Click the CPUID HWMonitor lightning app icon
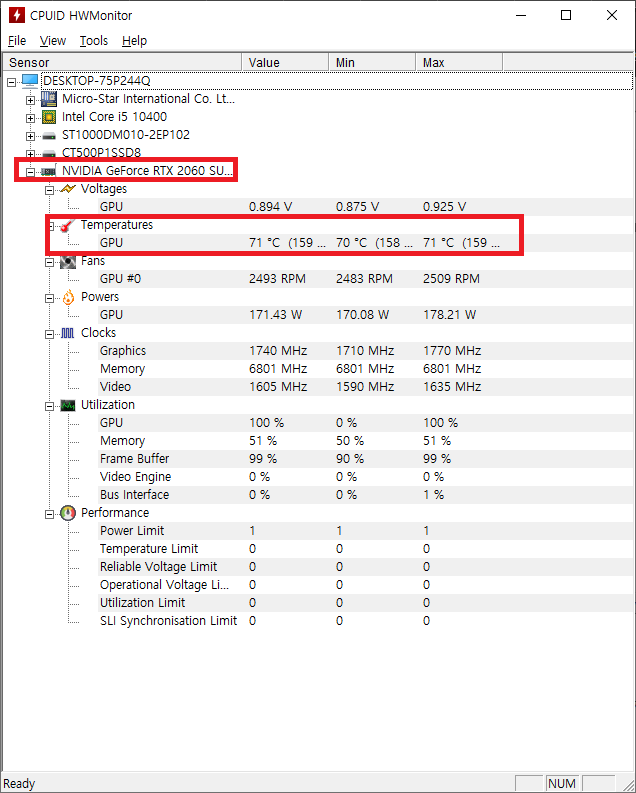This screenshot has width=636, height=793. pos(17,15)
